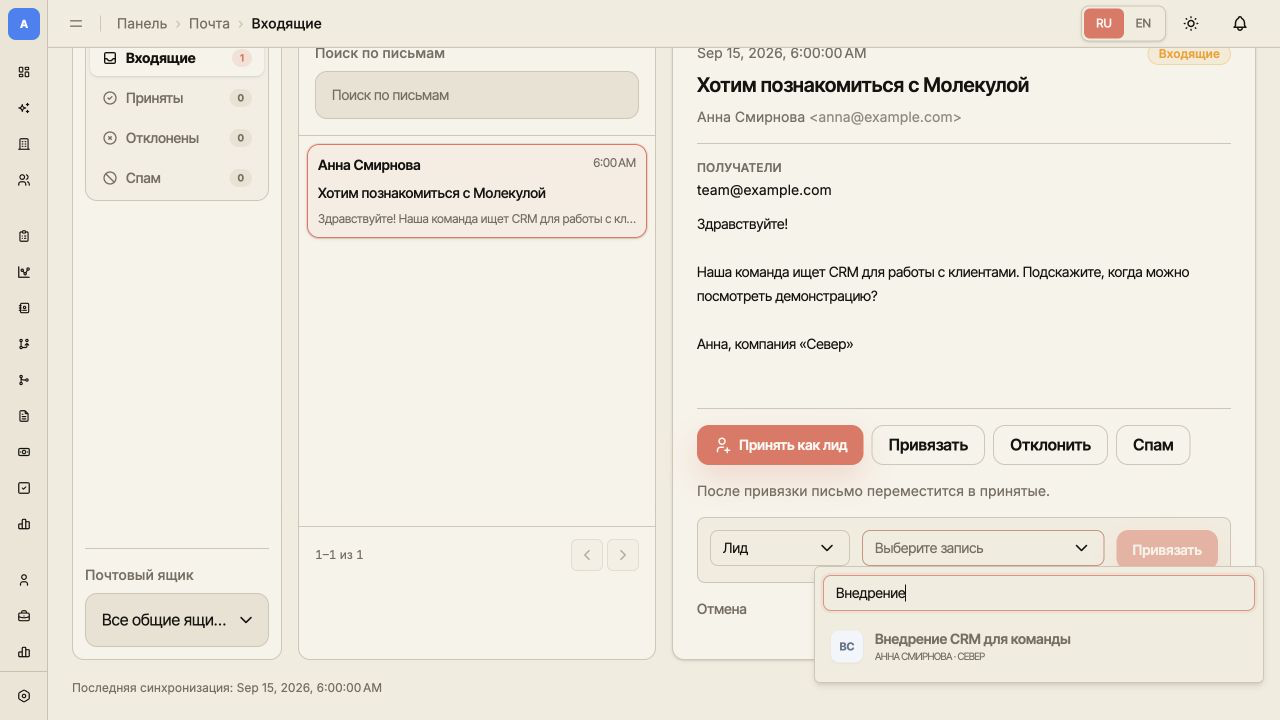Image resolution: width=1280 pixels, height=720 pixels.
Task: Click the Отклонить button
Action: 1050,445
